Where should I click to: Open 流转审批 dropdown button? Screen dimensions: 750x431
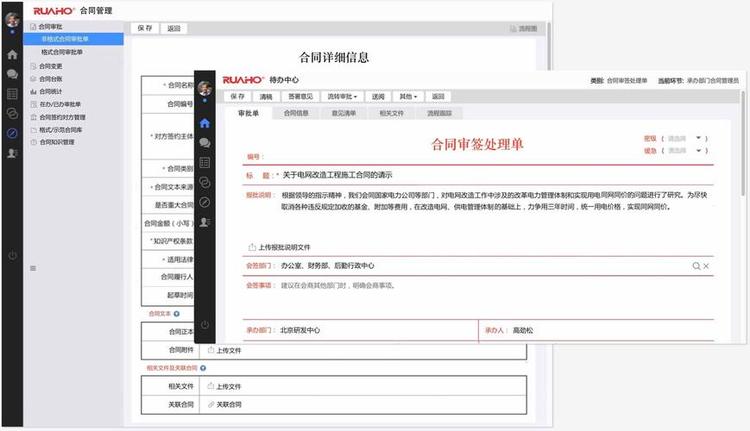point(342,97)
